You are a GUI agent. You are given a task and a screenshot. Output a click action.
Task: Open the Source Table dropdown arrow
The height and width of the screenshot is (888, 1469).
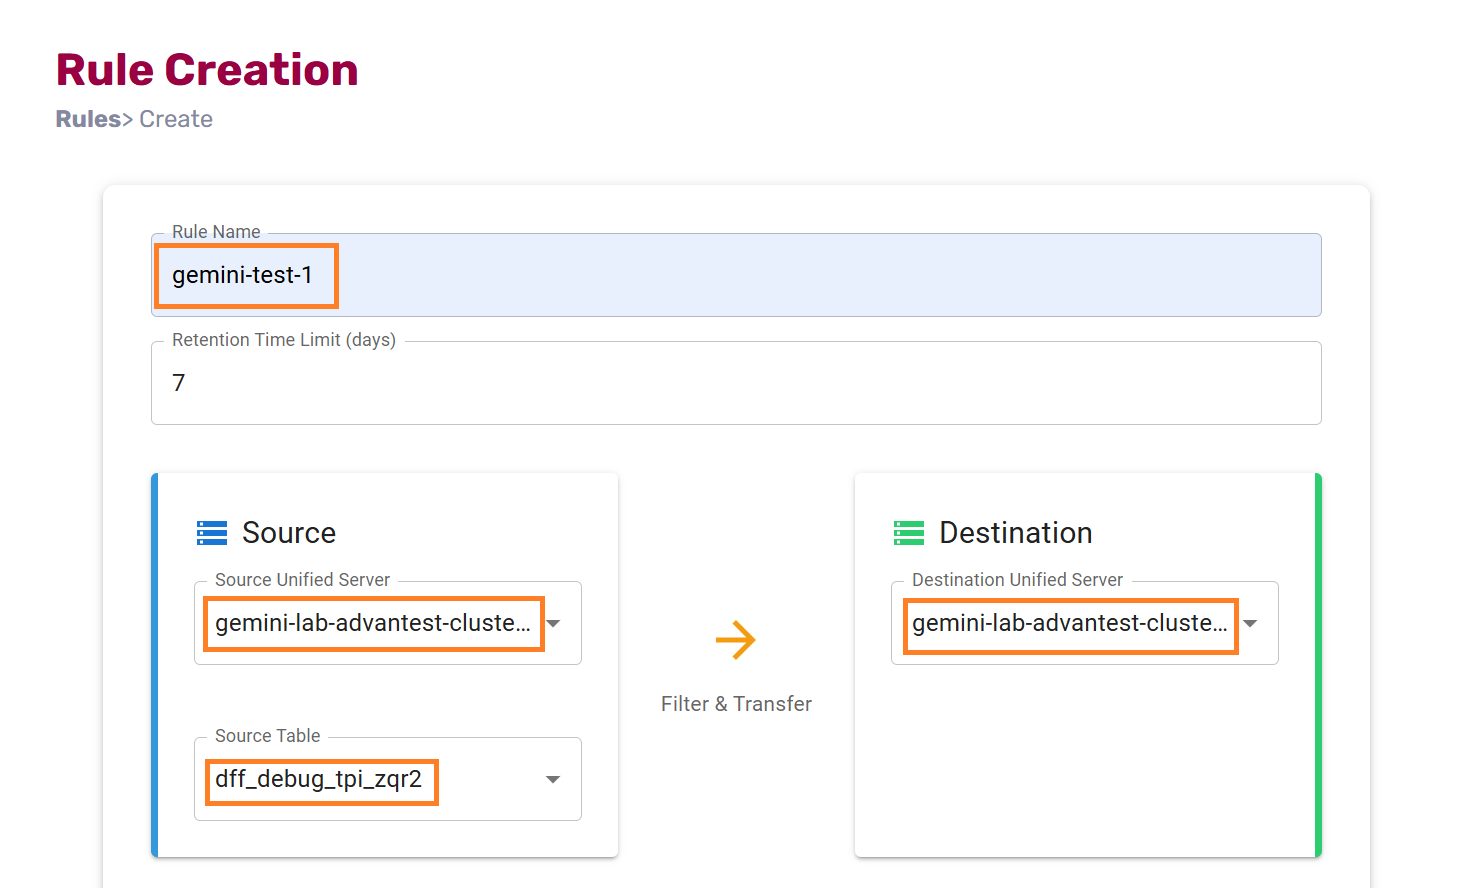tap(553, 779)
